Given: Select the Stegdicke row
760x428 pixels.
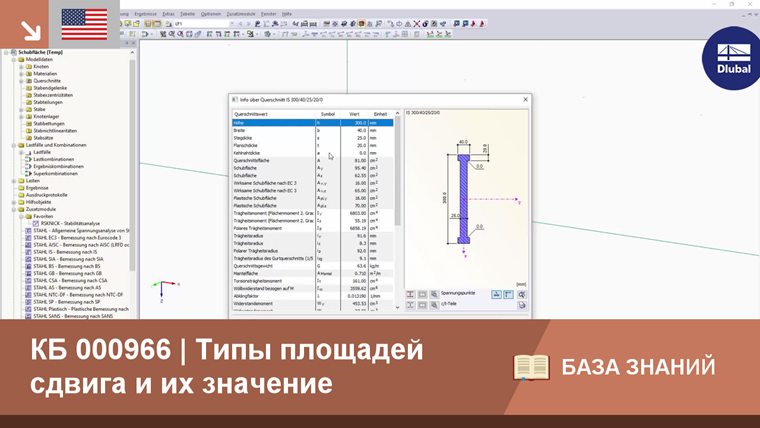Looking at the screenshot, I should click(x=313, y=138).
